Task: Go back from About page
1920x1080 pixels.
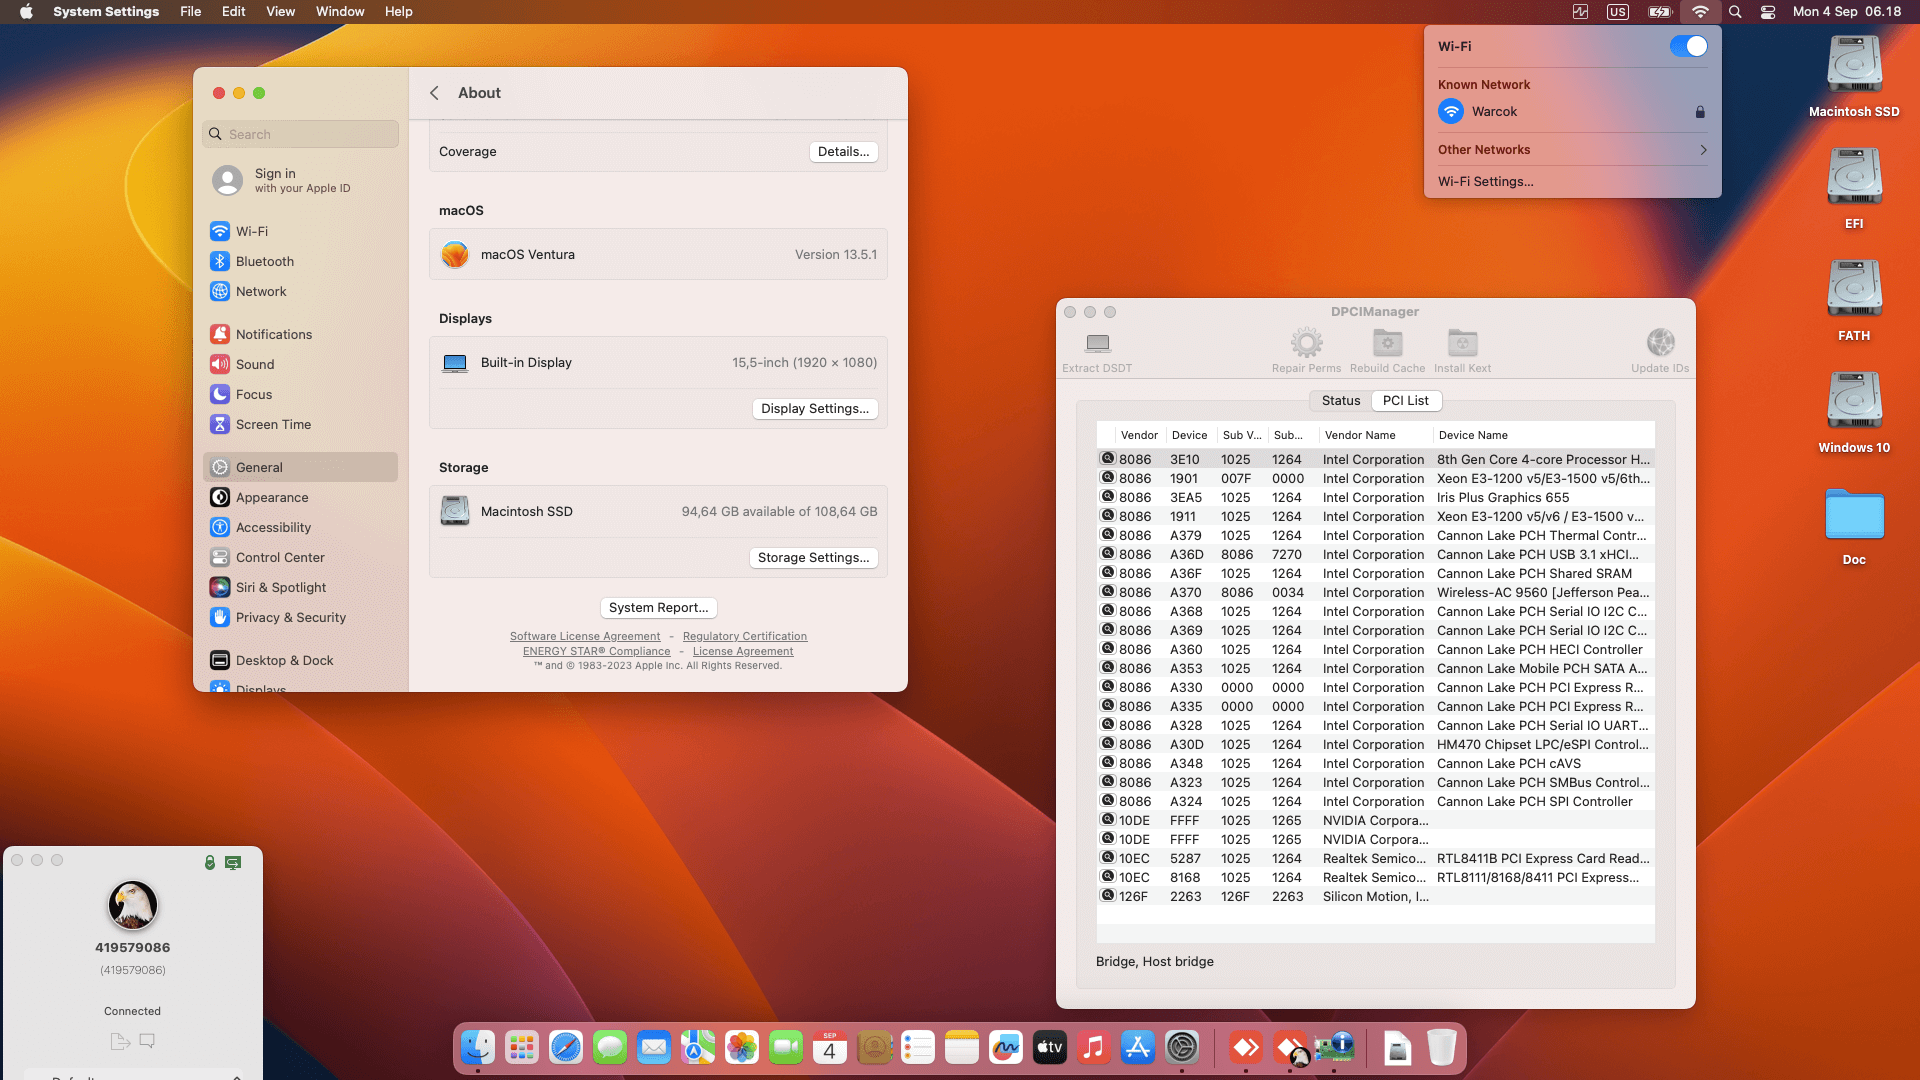Action: (x=434, y=92)
